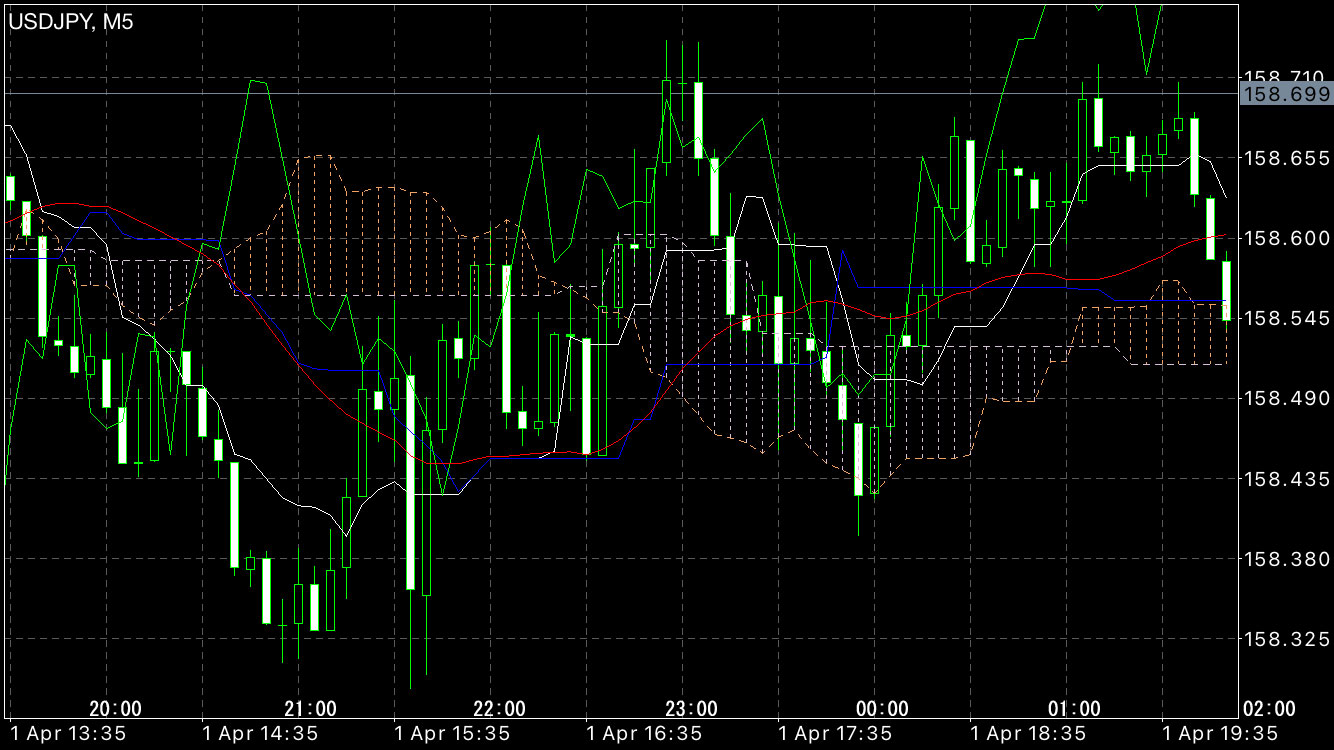This screenshot has width=1334, height=750.
Task: Click the 20:00 time axis label
Action: coord(115,709)
